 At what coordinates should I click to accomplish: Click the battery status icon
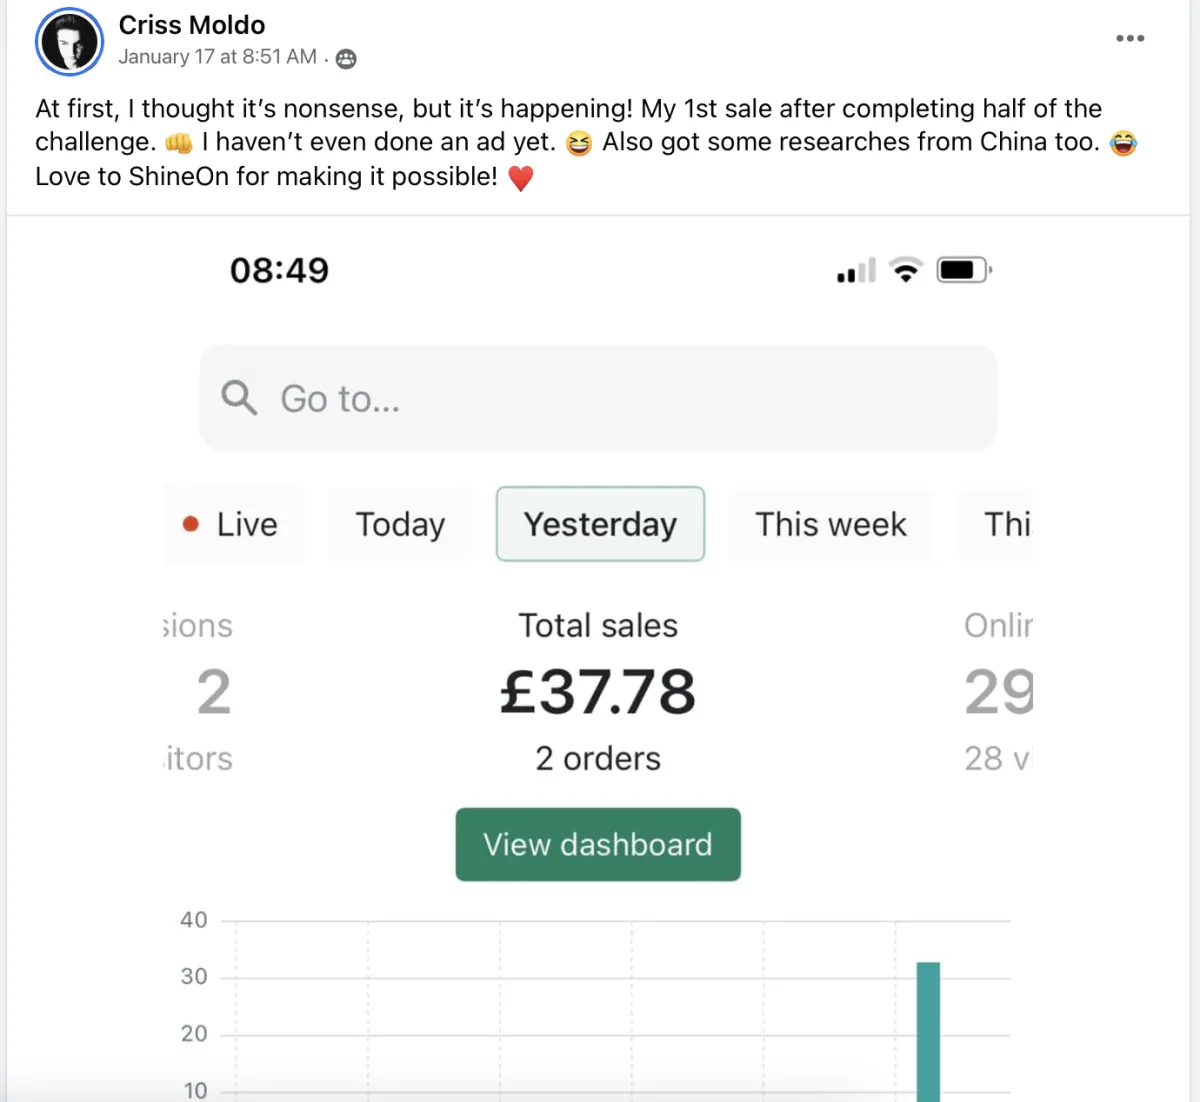click(x=964, y=270)
